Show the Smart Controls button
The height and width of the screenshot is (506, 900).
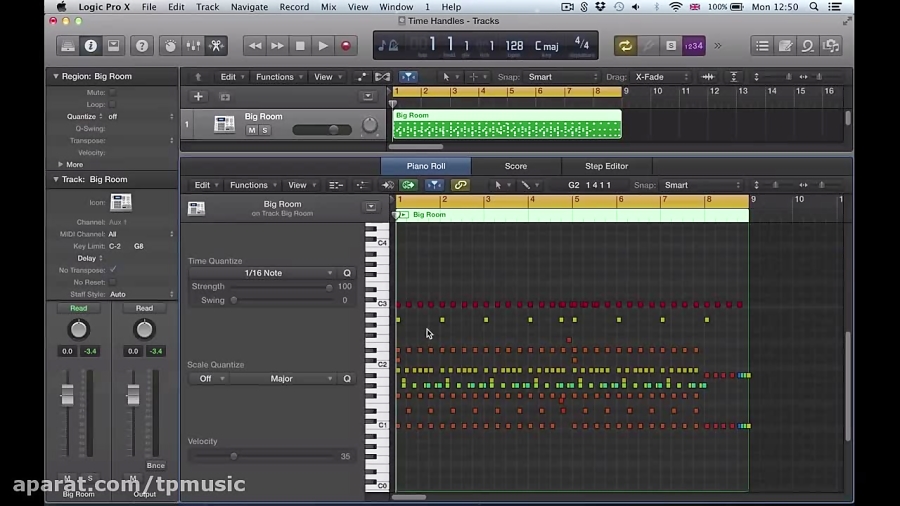[x=170, y=46]
